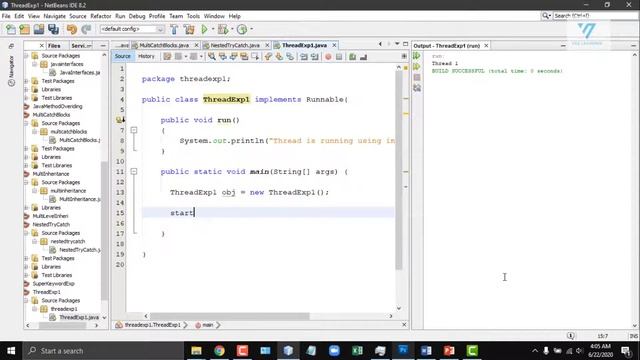
Task: Click Re-run with different parameters in Output
Action: [417, 67]
